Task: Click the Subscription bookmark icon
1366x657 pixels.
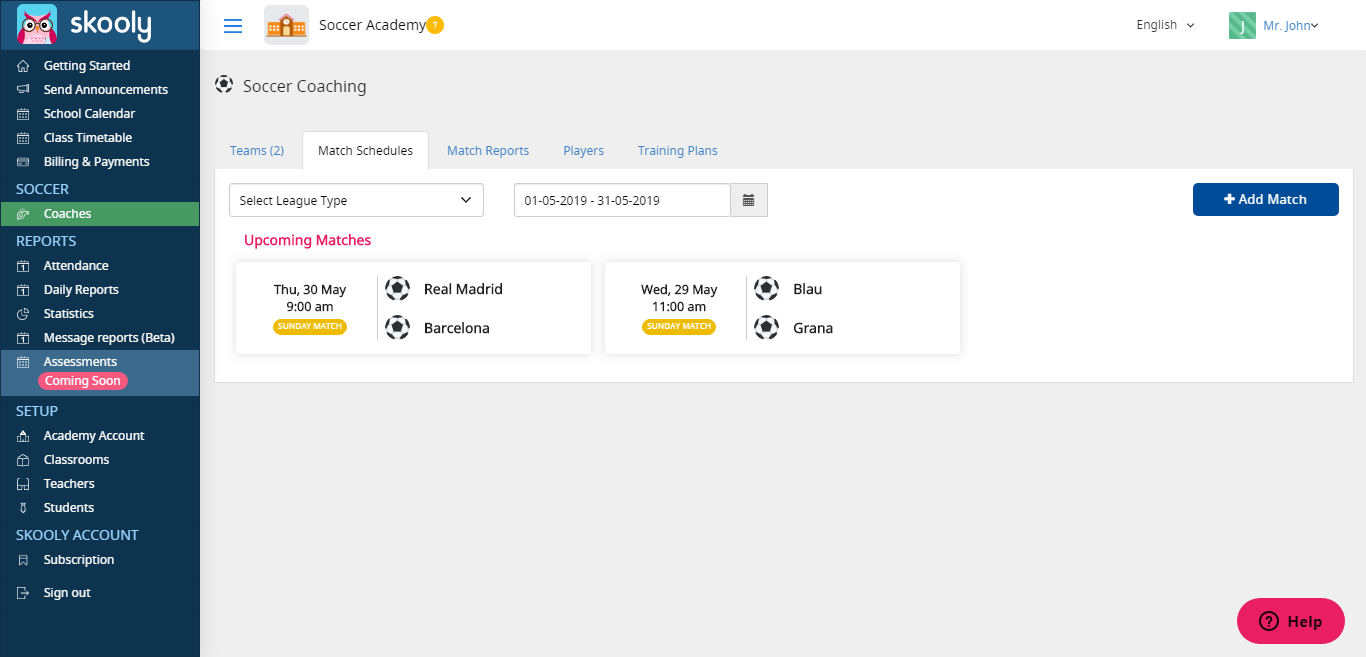Action: (23, 560)
